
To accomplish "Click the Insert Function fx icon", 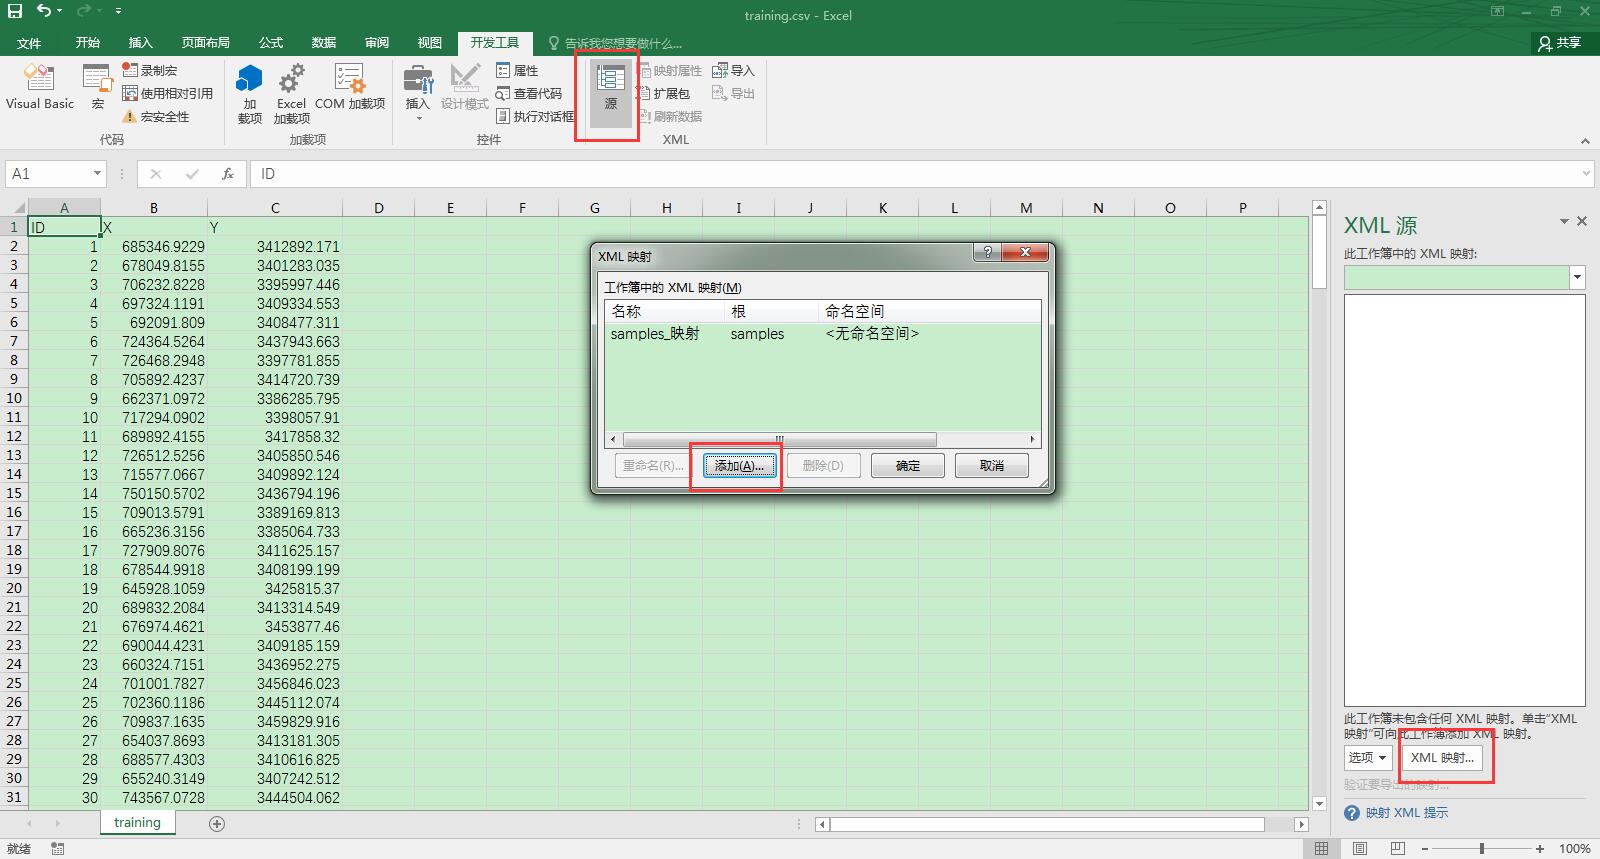I will point(228,174).
